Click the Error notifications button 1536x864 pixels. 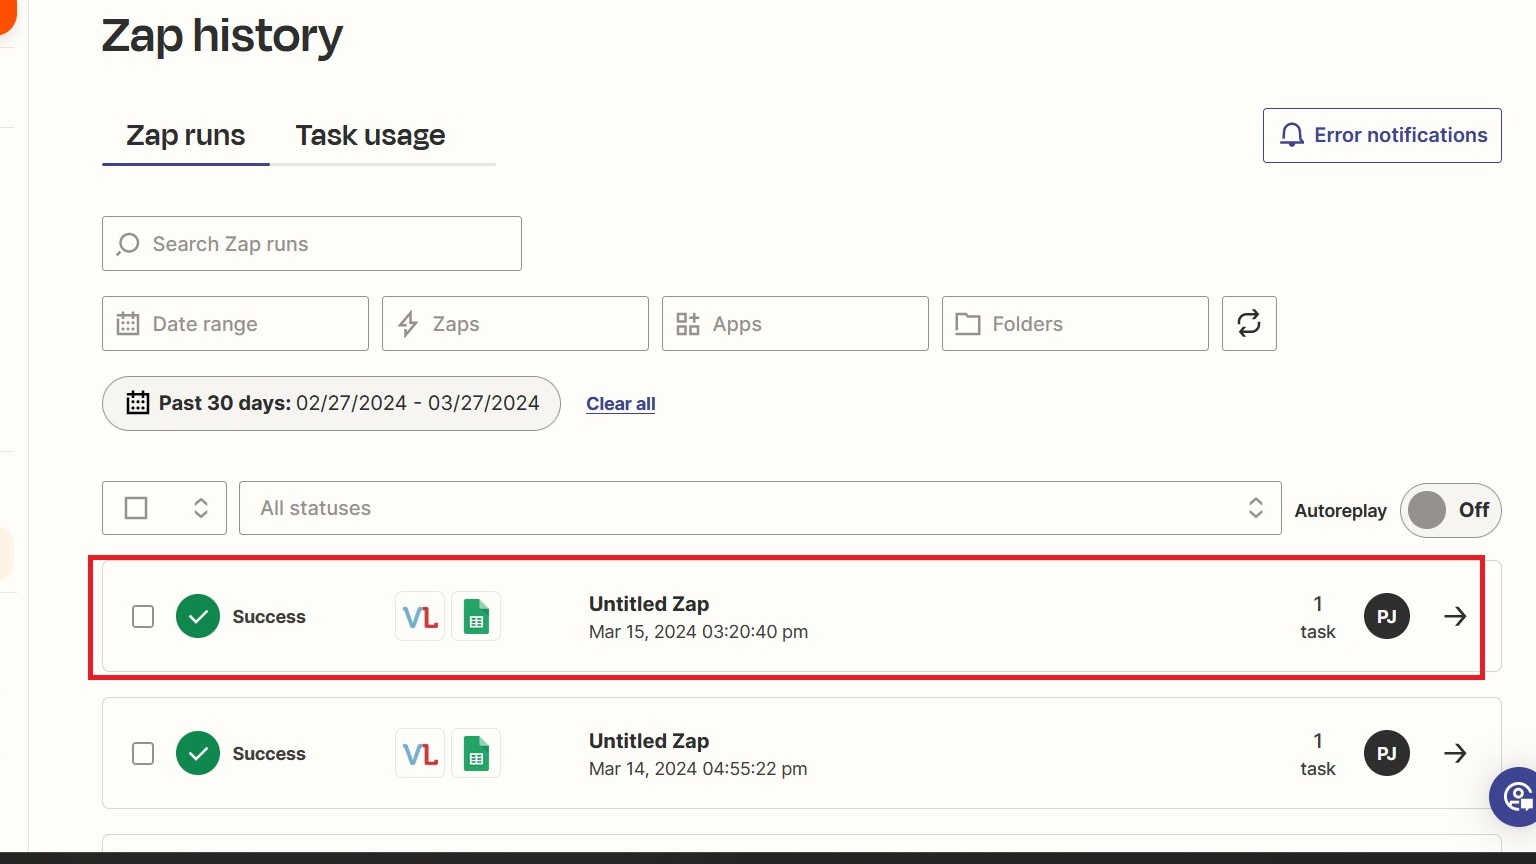[1382, 135]
